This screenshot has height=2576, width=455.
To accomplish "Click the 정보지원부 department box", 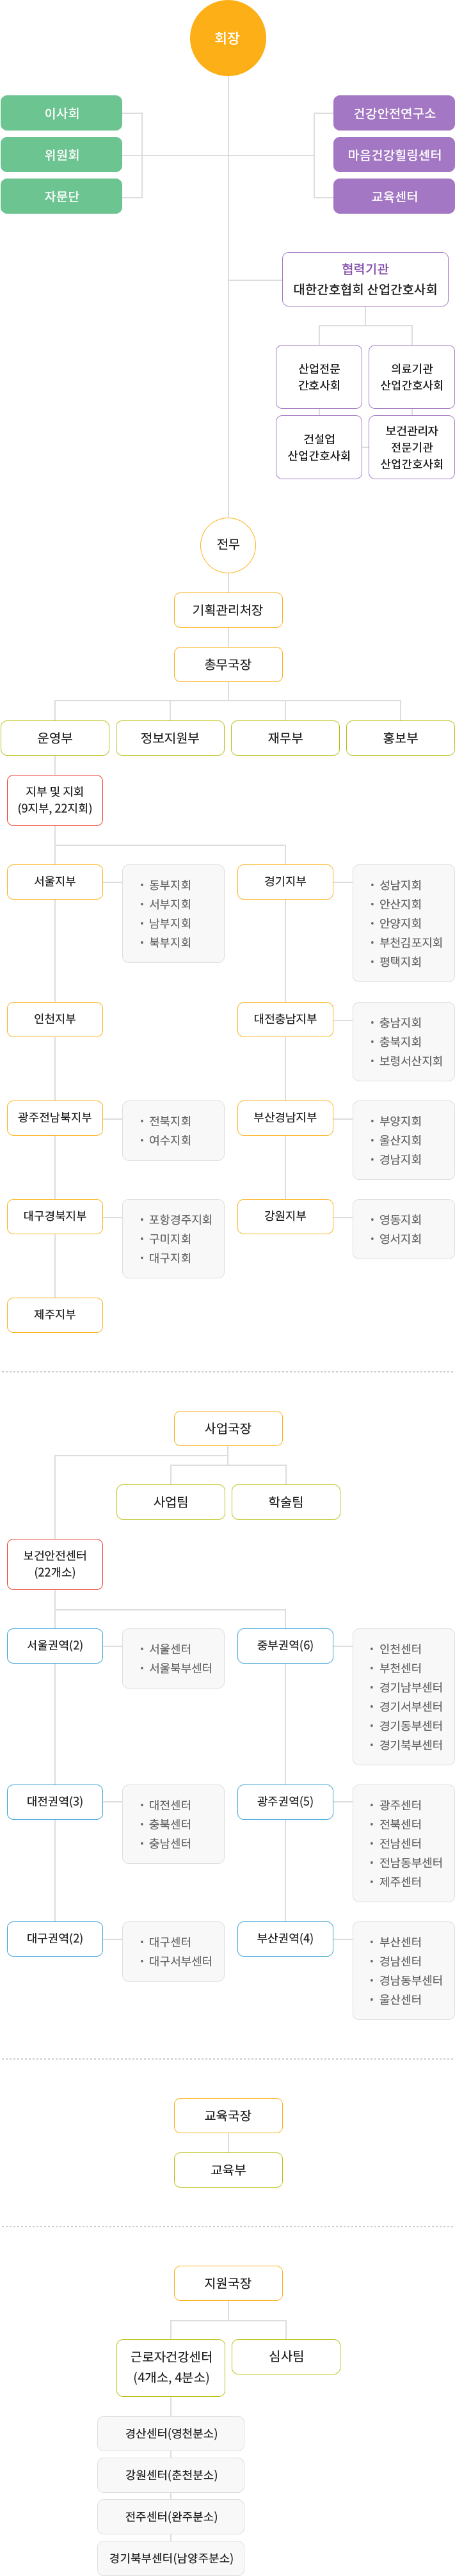I will [x=170, y=738].
